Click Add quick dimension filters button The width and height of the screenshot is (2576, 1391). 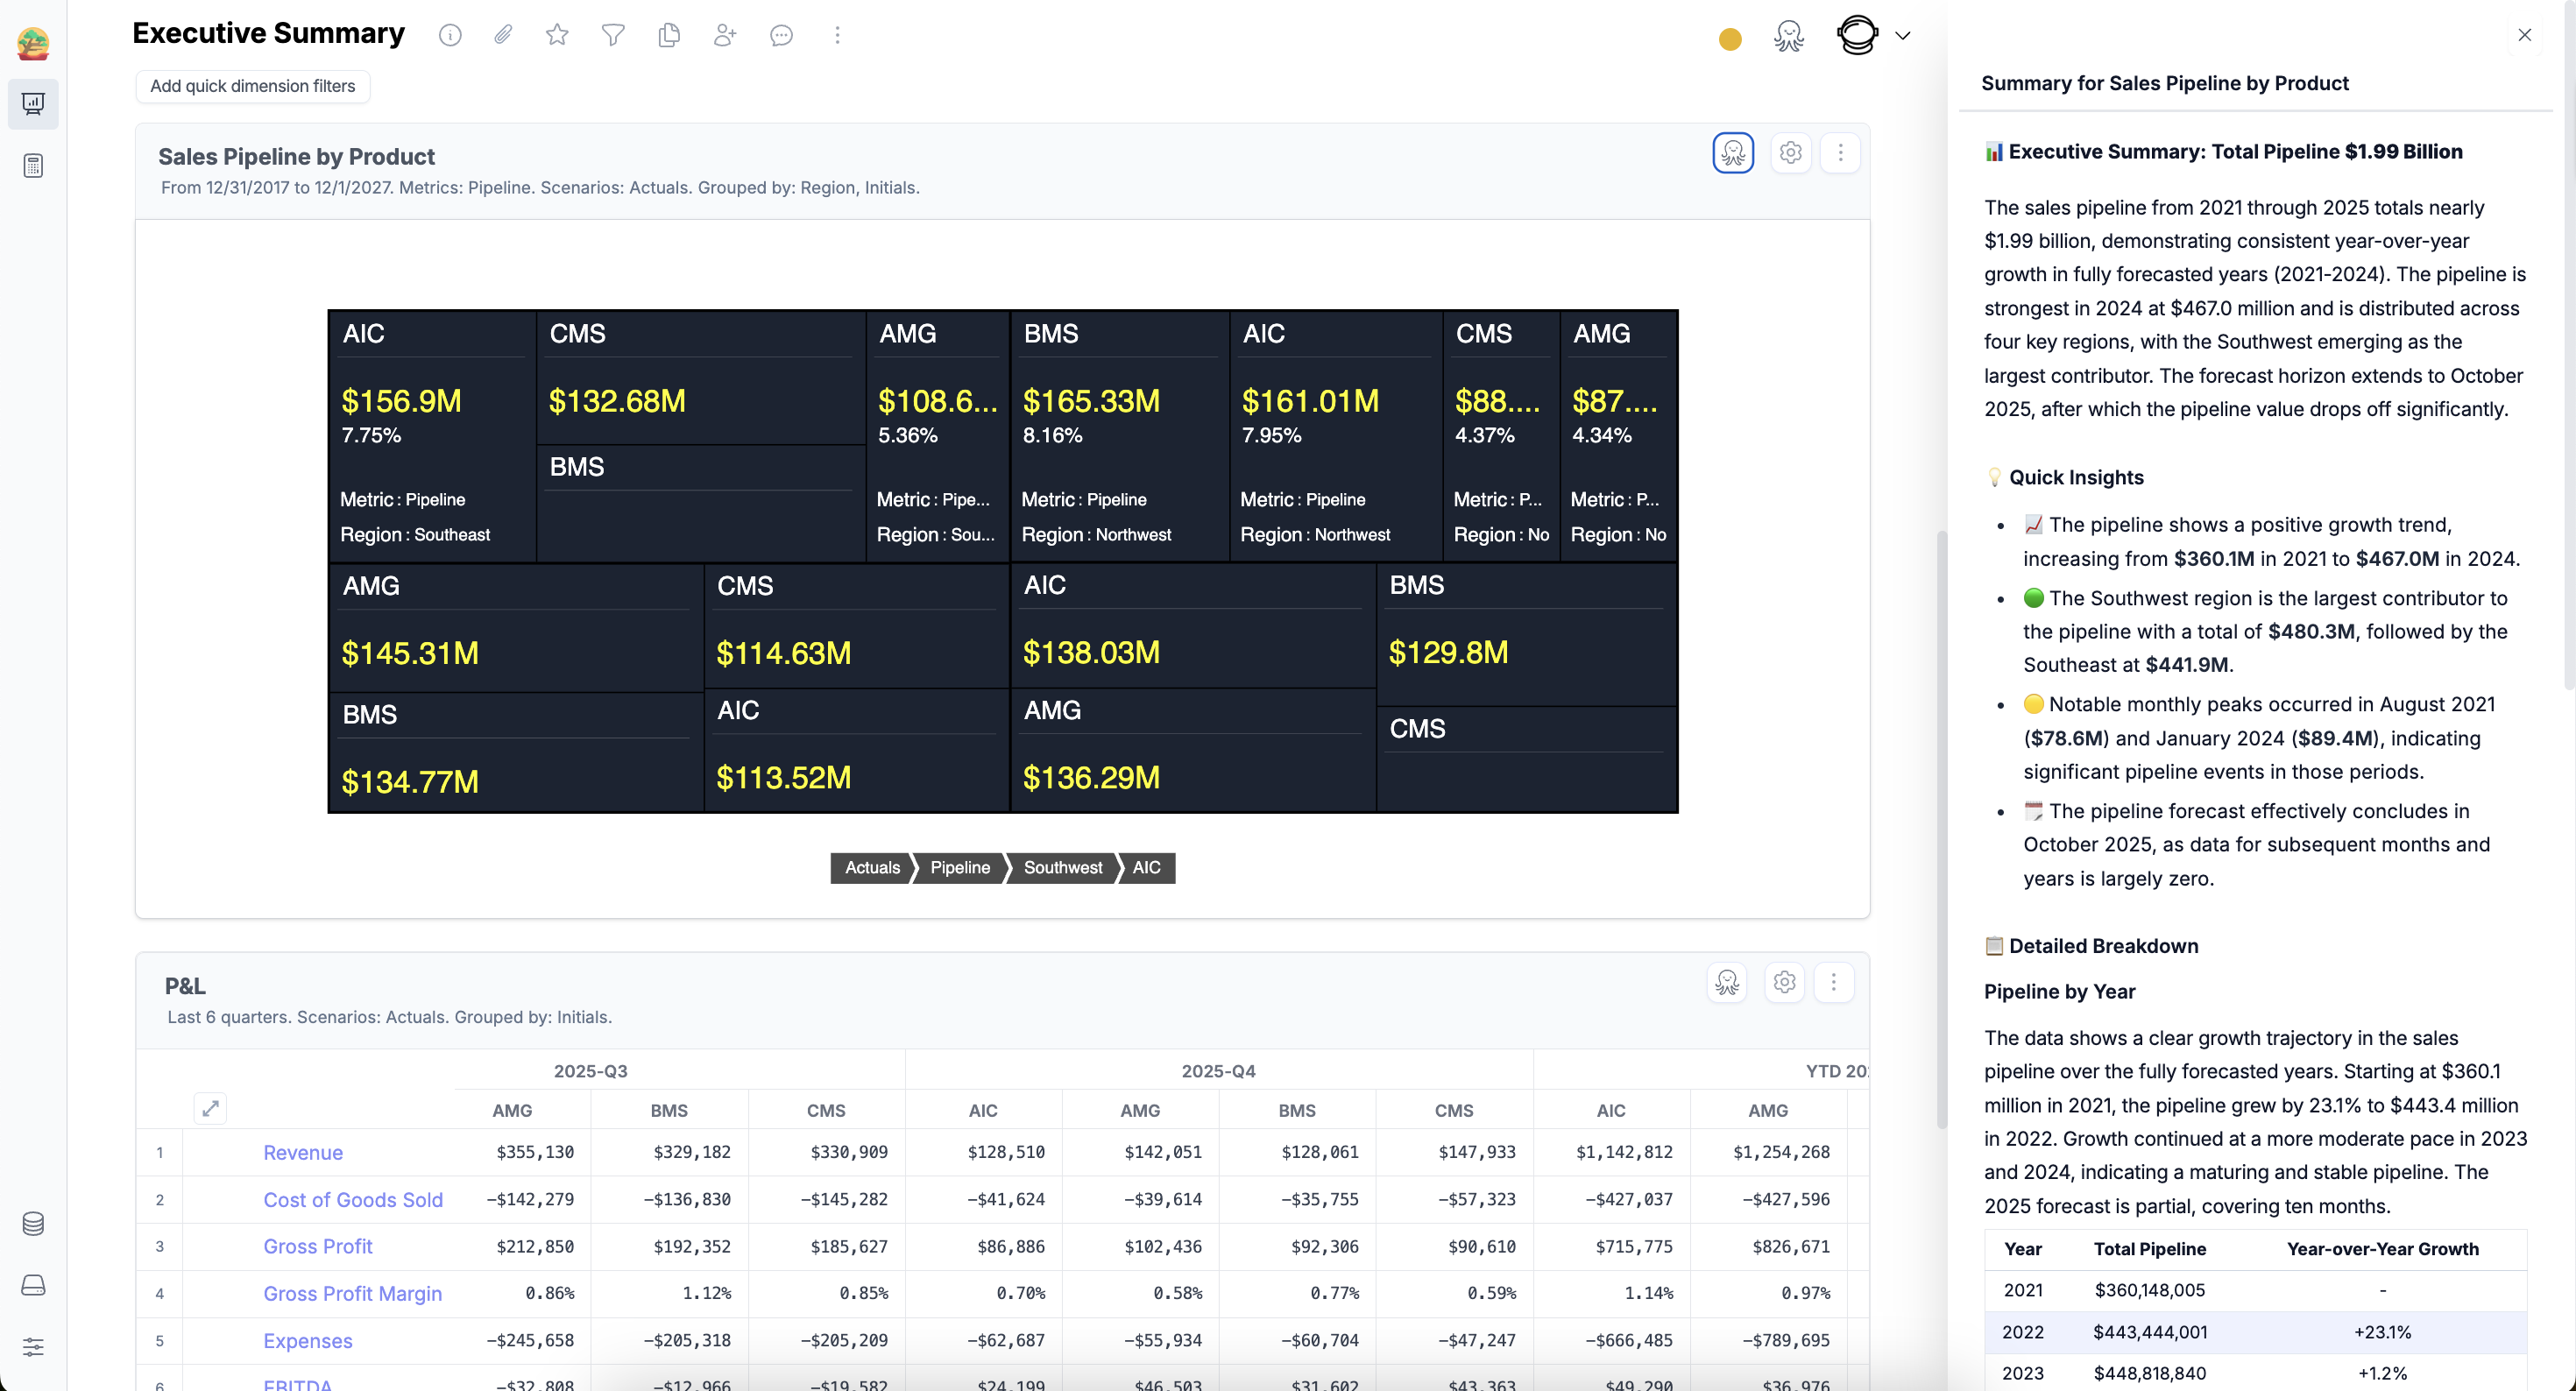(252, 86)
